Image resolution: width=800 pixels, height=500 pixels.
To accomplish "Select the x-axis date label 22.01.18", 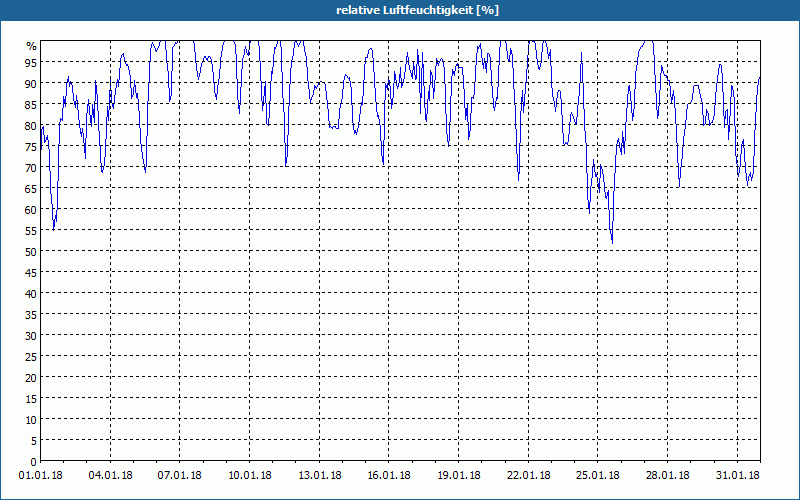I will coord(528,476).
